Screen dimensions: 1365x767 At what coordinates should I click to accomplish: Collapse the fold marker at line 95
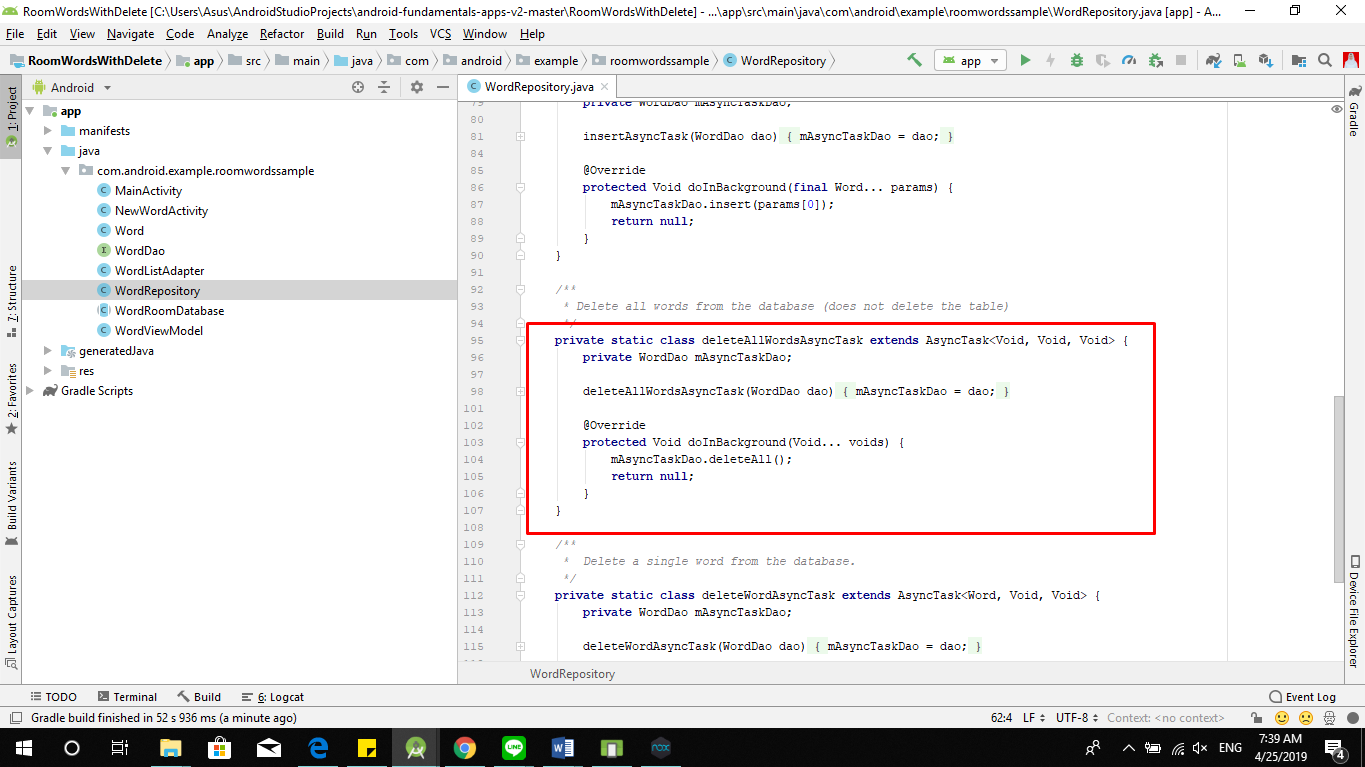tap(520, 339)
